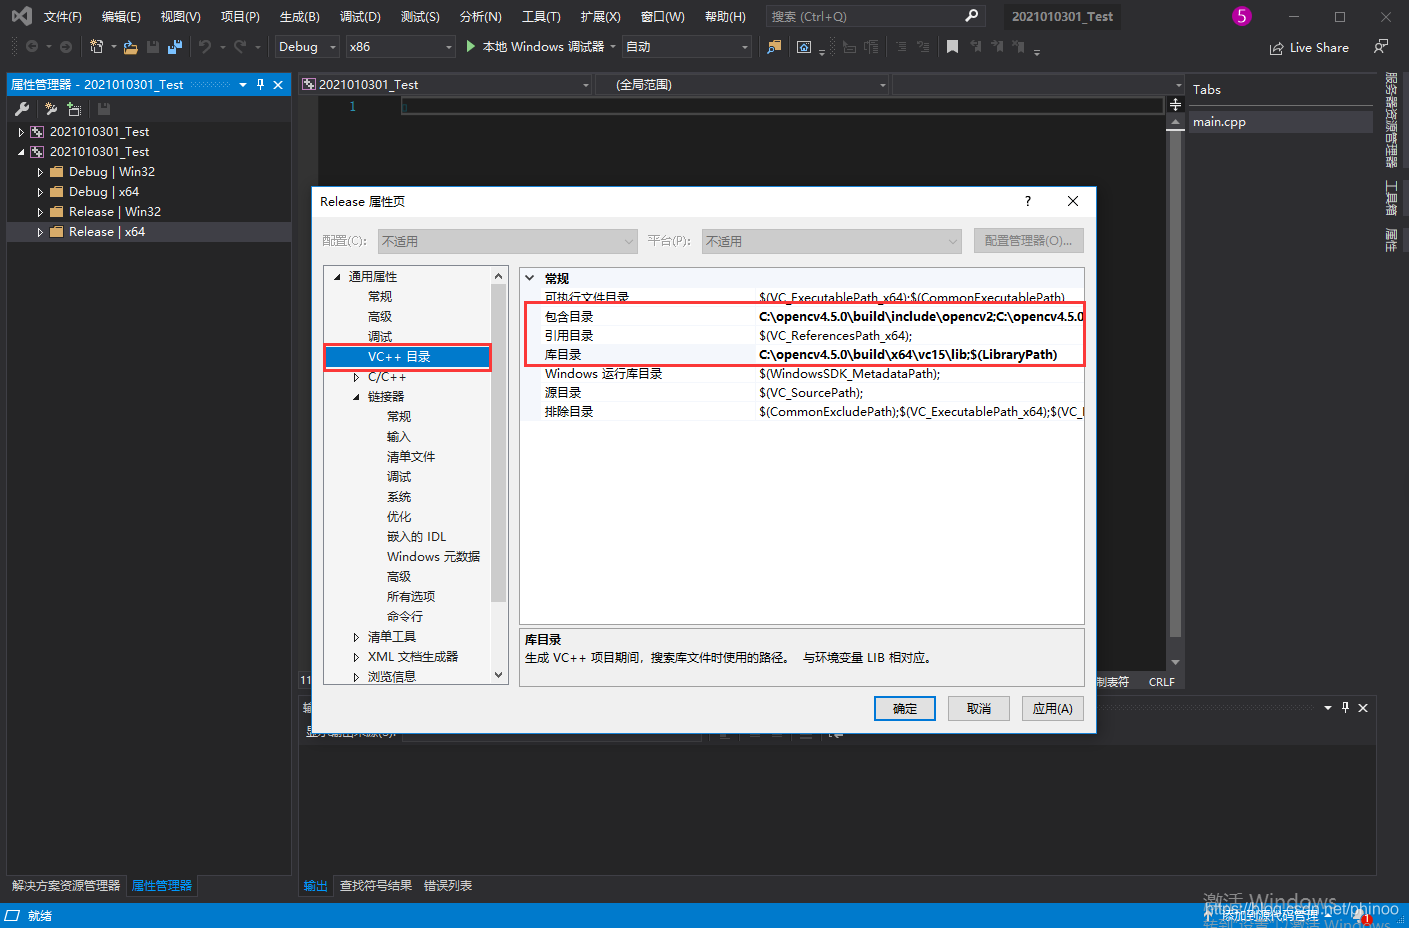
Task: Click the new project toolbar icon
Action: point(96,47)
